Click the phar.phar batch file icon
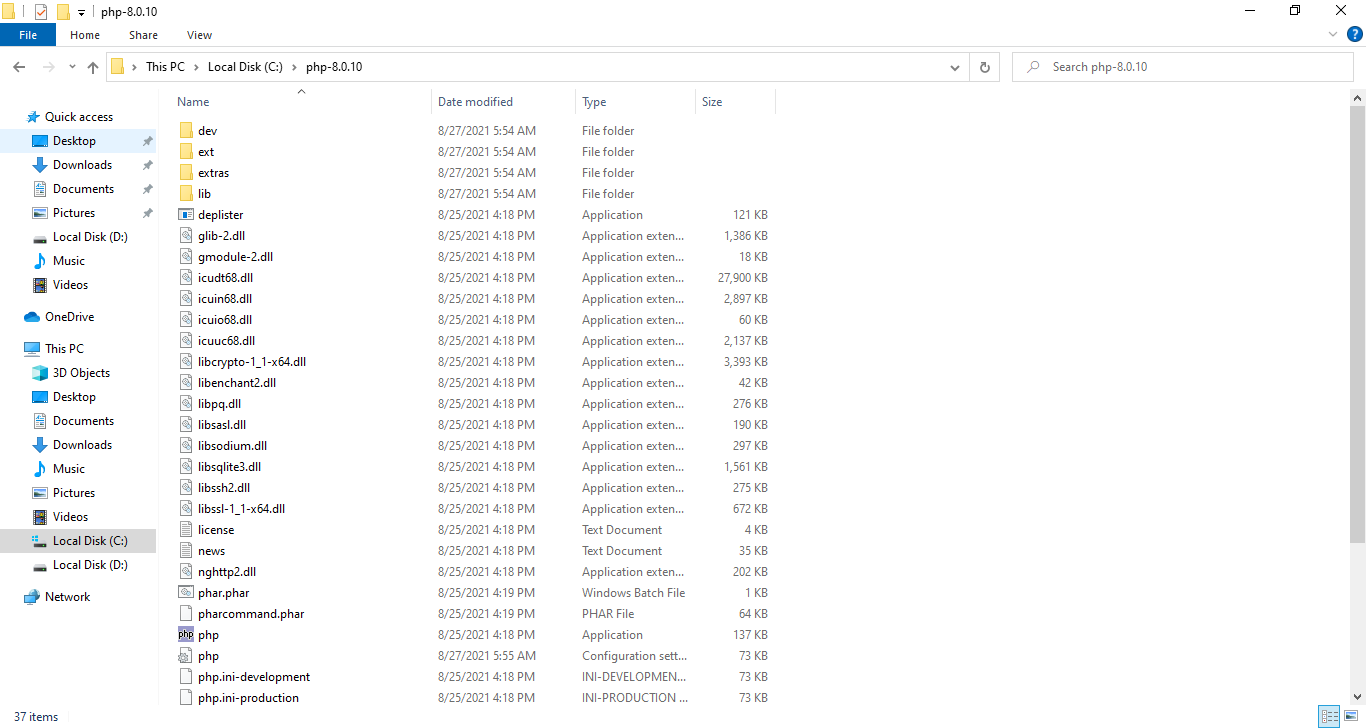The width and height of the screenshot is (1366, 728). point(186,593)
